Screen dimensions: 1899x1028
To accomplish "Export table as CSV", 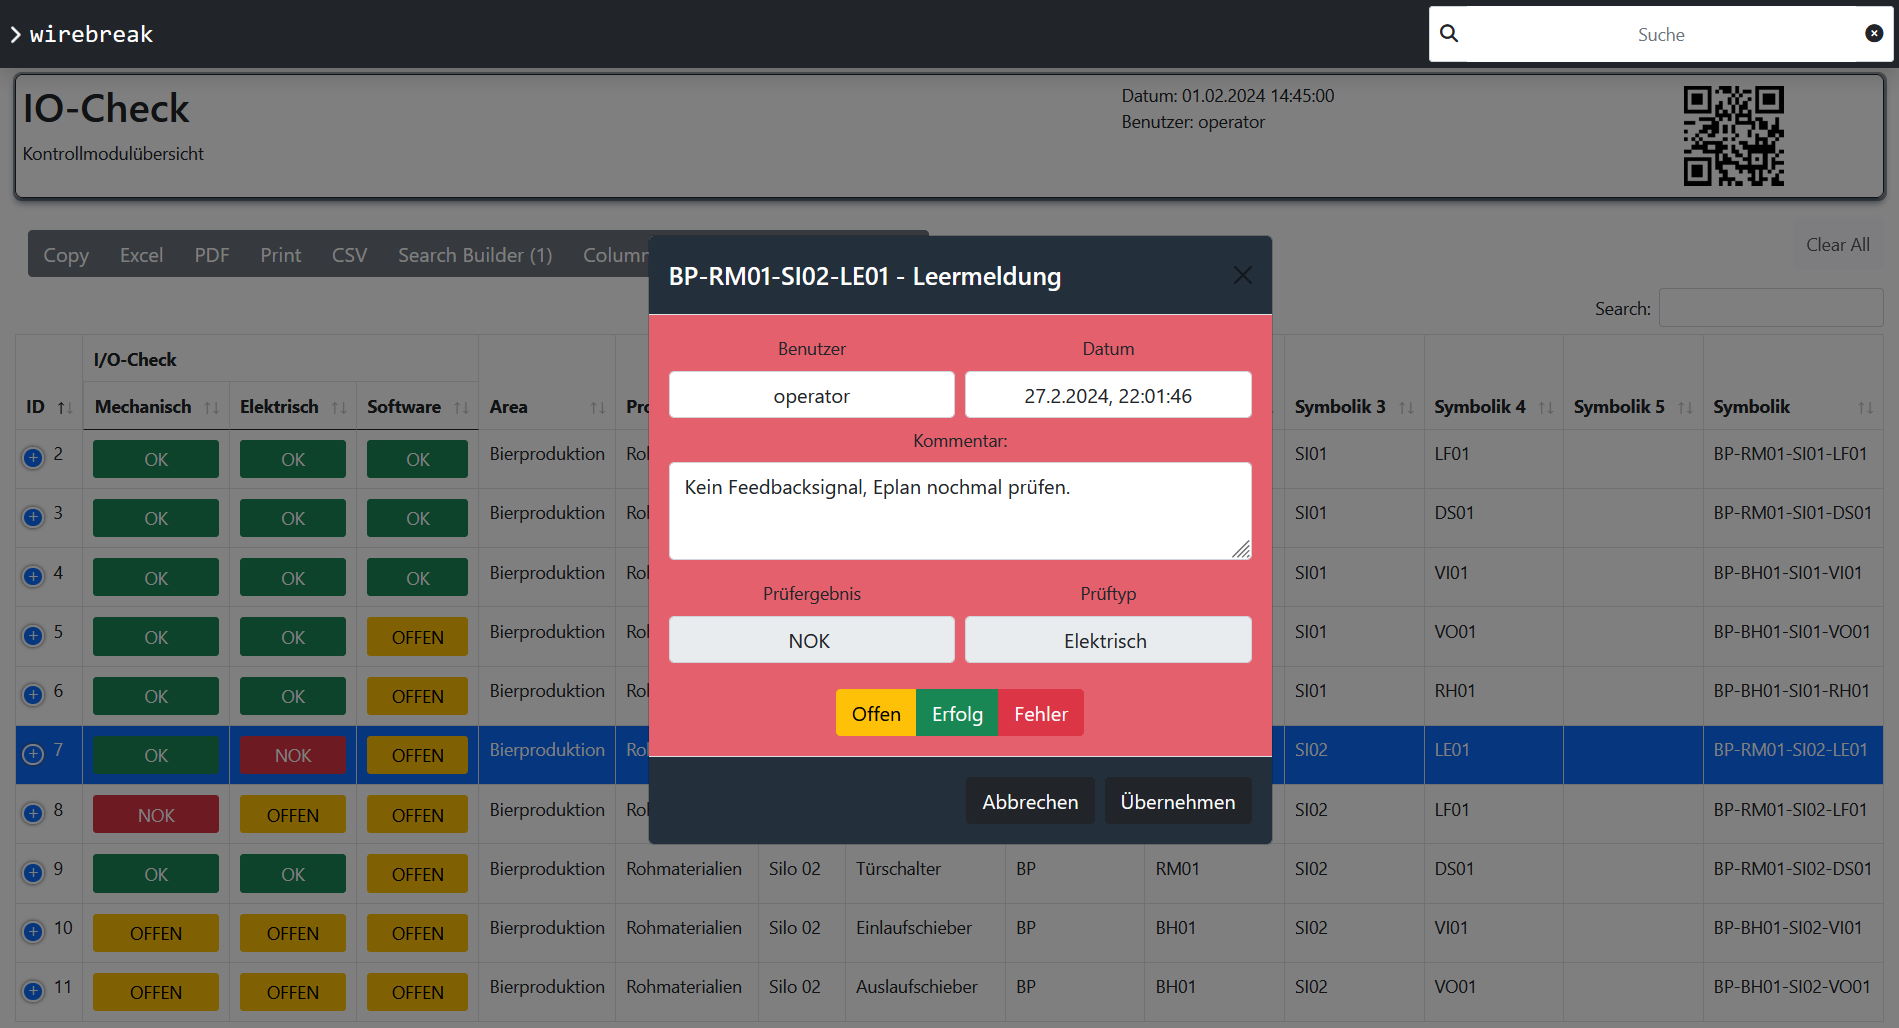I will pos(349,255).
